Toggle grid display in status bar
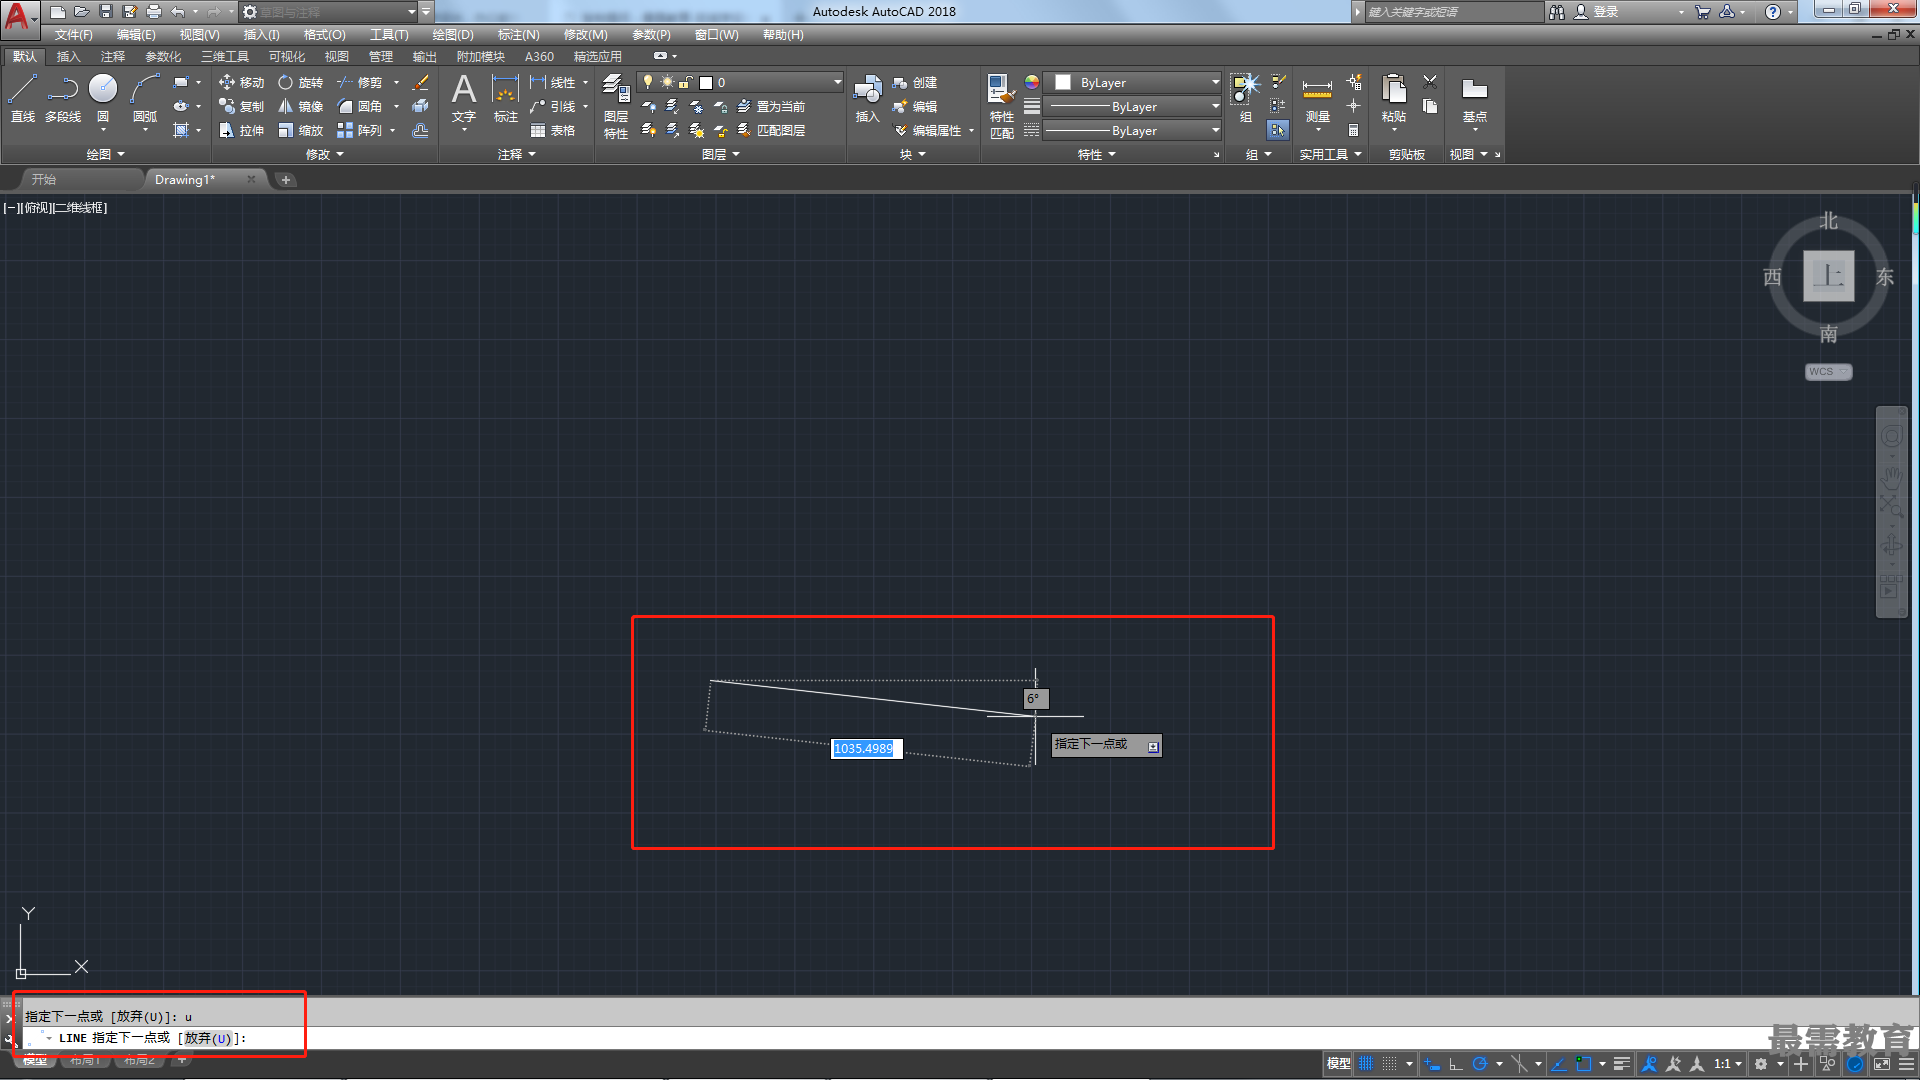 point(1366,1064)
